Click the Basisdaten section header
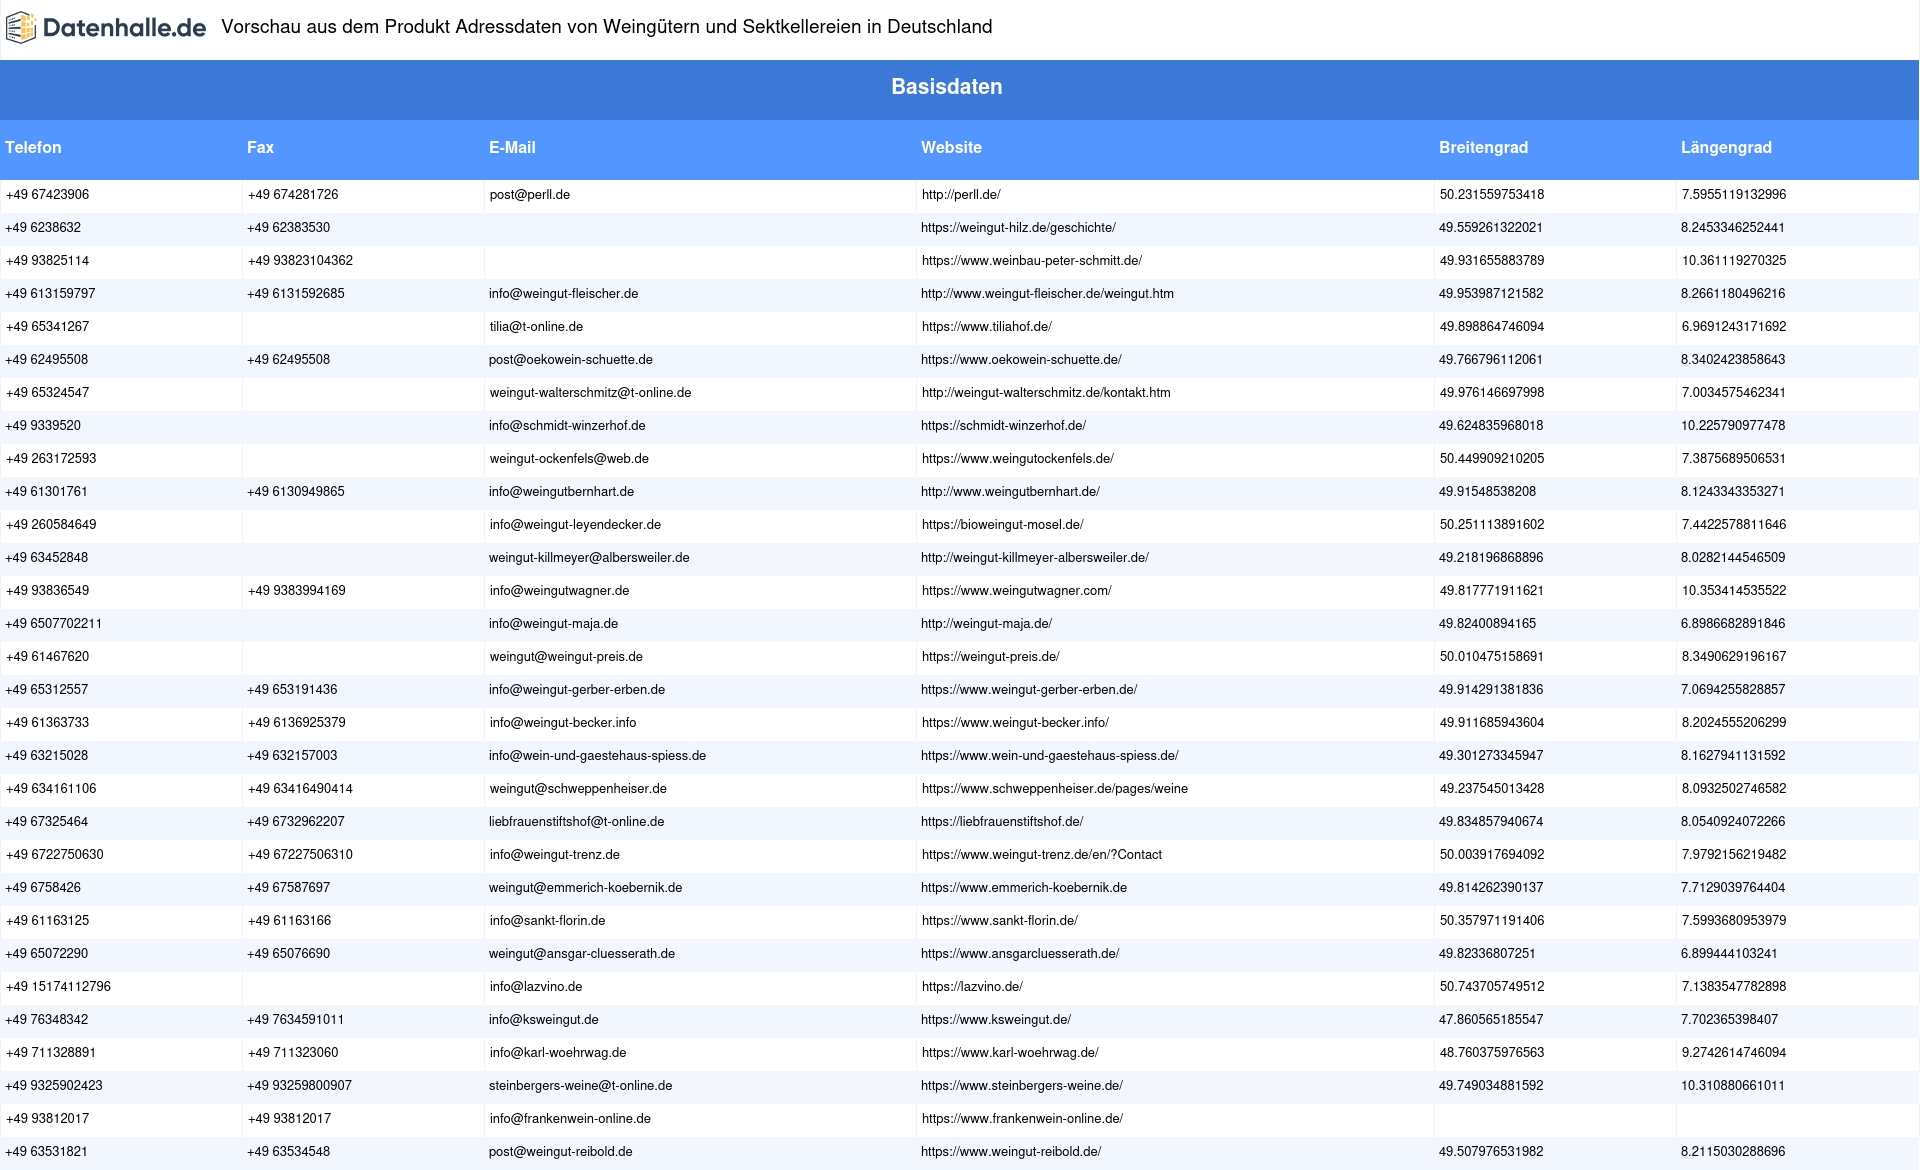 click(946, 87)
